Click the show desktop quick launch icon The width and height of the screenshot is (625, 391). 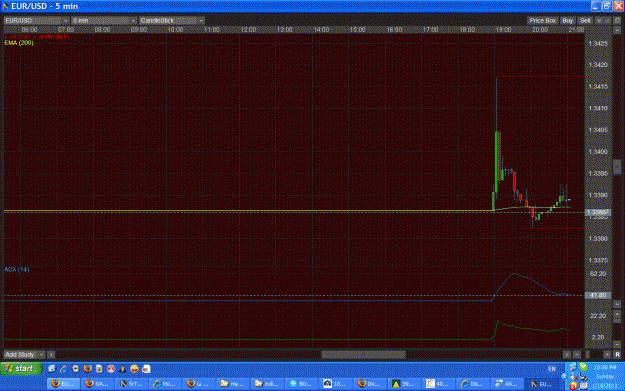(51, 369)
